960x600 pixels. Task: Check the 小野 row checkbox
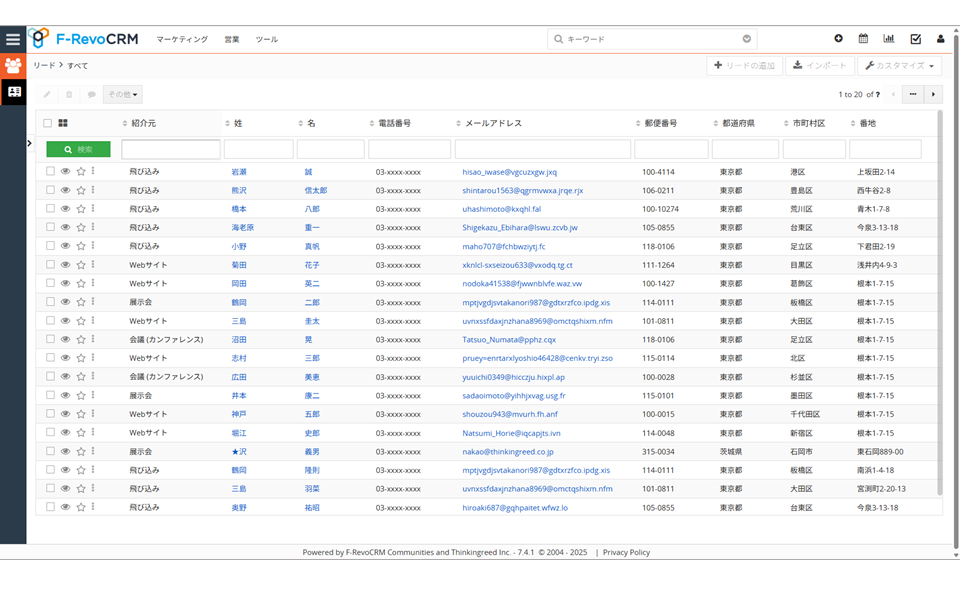[50, 246]
